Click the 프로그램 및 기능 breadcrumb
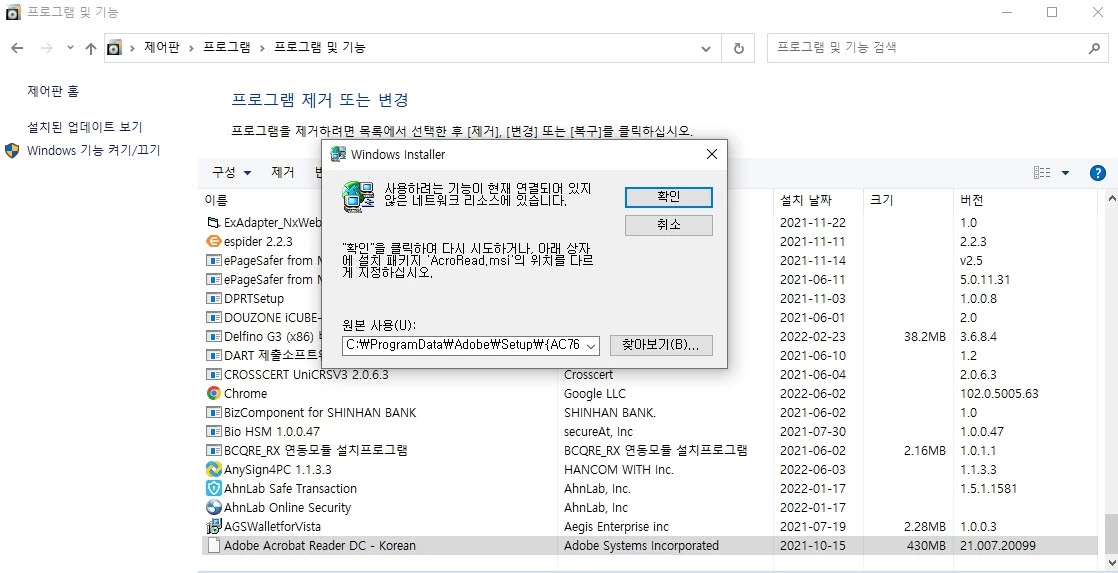1118x573 pixels. pos(319,48)
